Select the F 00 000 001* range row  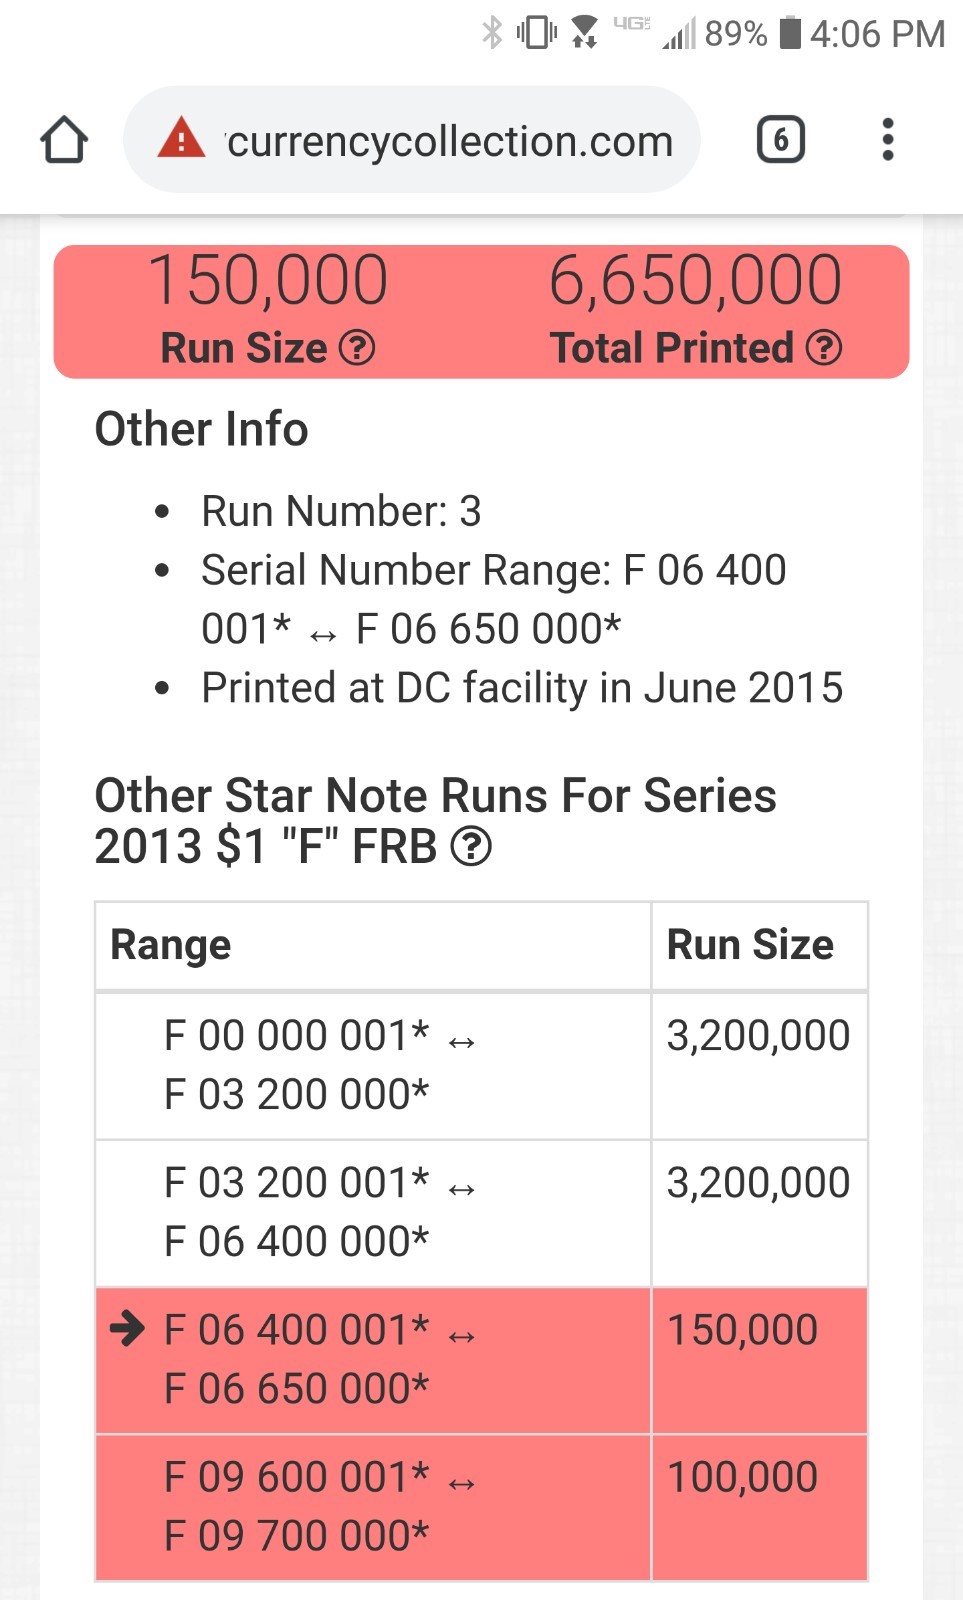[x=481, y=1066]
